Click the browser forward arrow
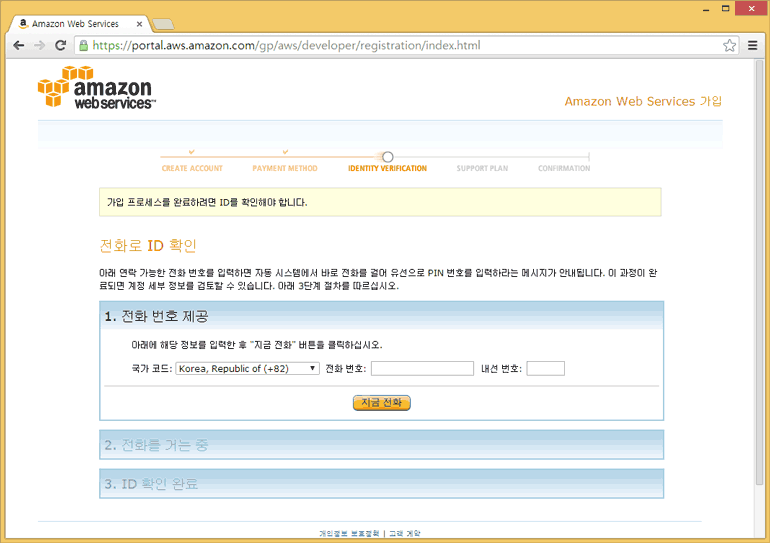The height and width of the screenshot is (543, 770). pyautogui.click(x=39, y=45)
